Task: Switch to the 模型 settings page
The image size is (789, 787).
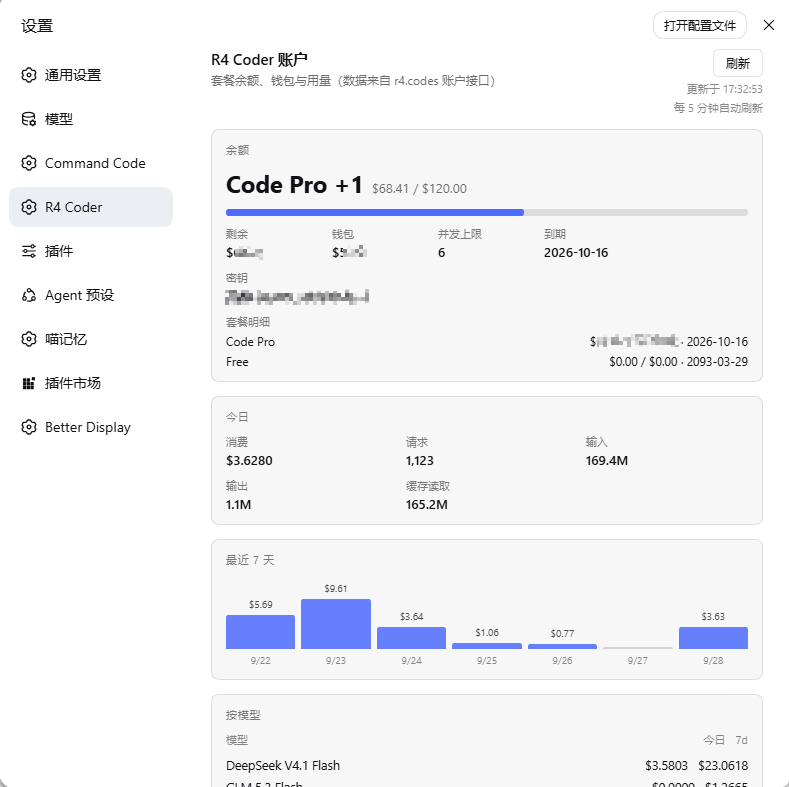Action: pyautogui.click(x=91, y=119)
